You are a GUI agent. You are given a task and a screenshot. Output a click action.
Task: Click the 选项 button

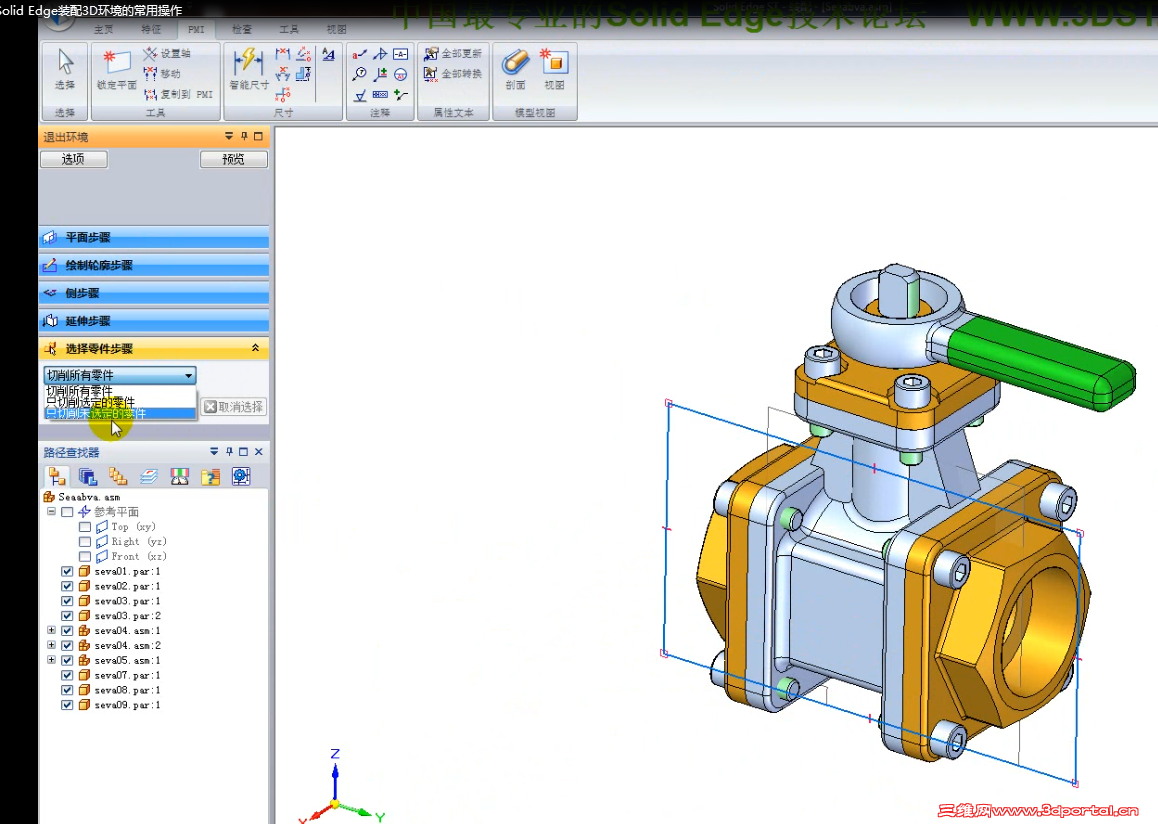point(73,159)
